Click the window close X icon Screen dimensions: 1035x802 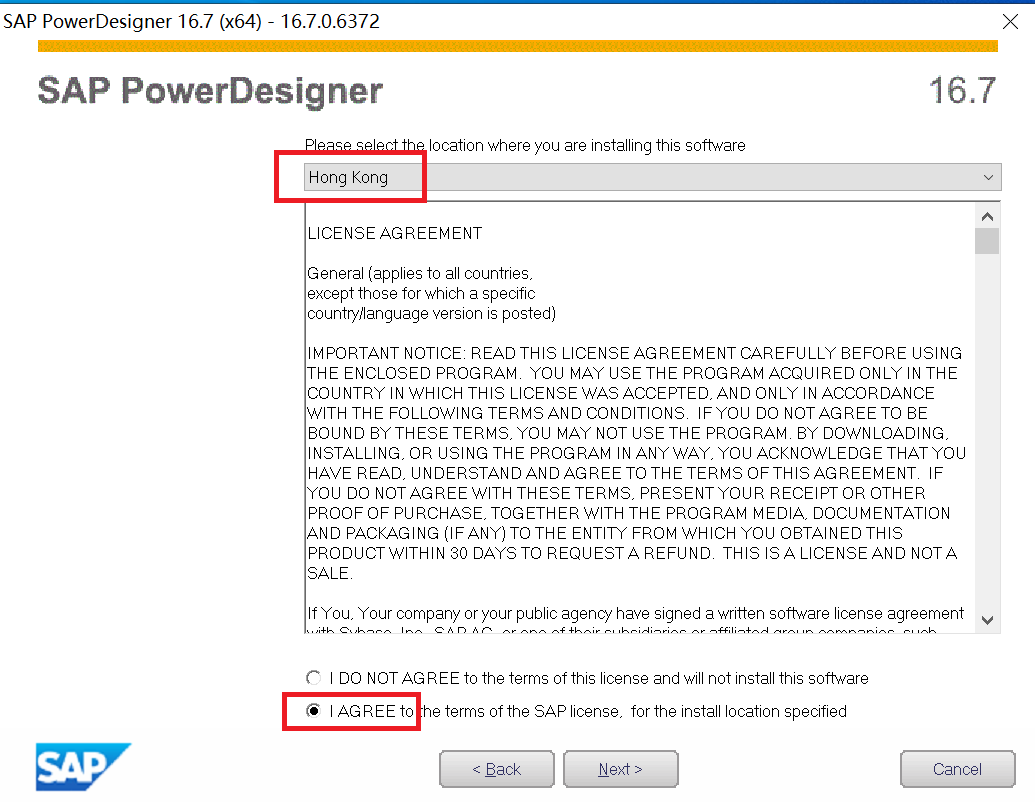click(1010, 21)
